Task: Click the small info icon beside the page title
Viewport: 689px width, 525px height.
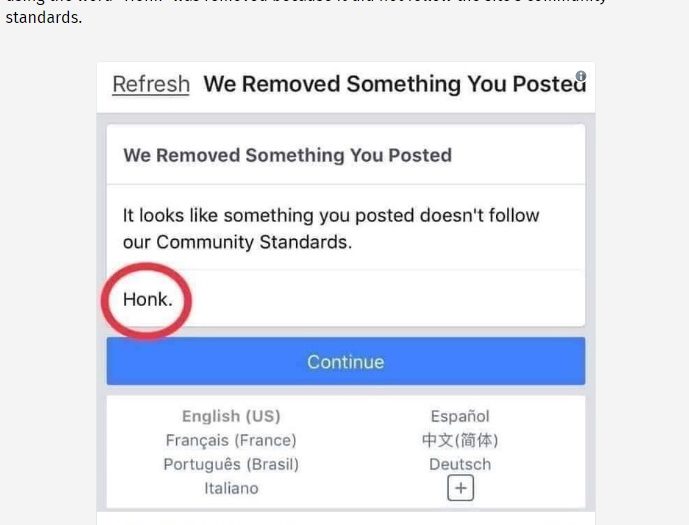Action: 581,76
